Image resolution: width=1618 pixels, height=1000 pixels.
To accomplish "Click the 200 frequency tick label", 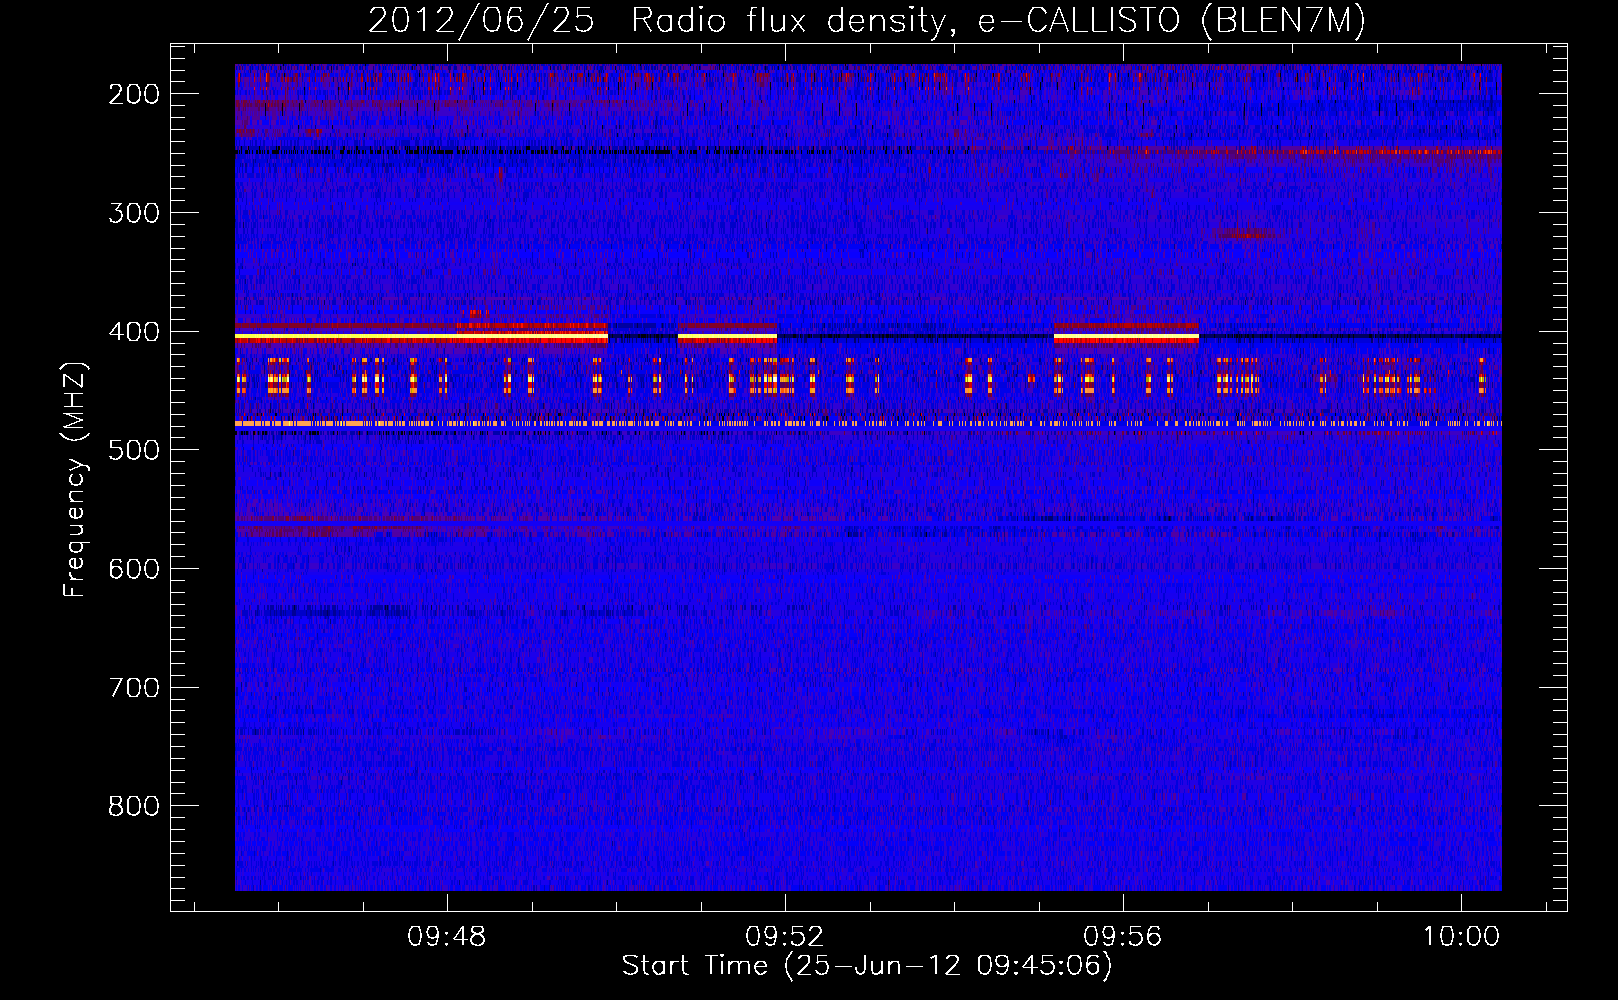I will pyautogui.click(x=133, y=94).
